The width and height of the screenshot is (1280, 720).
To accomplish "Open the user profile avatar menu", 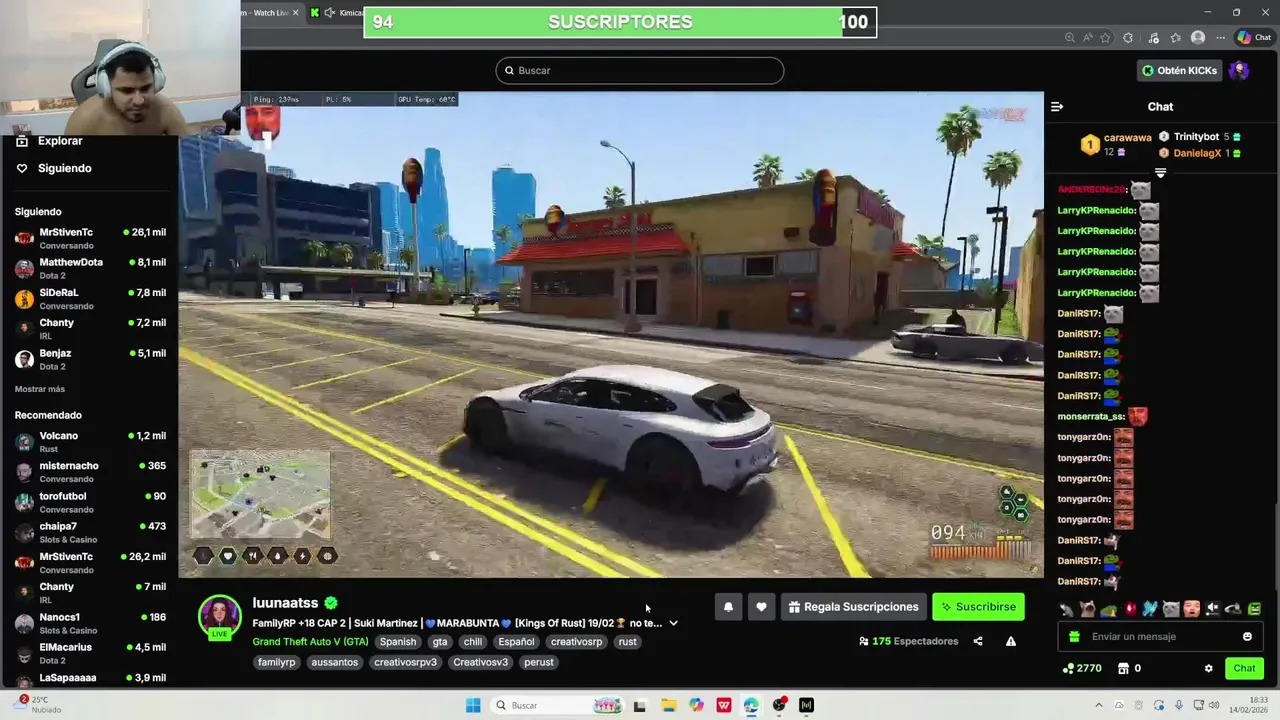I will tap(1239, 70).
